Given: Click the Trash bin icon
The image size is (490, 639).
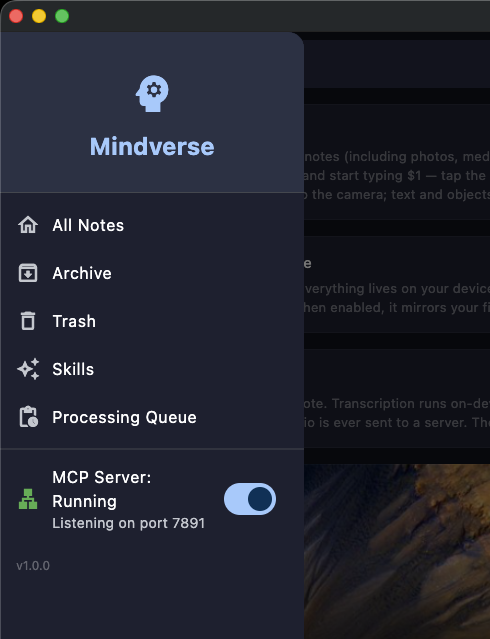Looking at the screenshot, I should point(28,321).
